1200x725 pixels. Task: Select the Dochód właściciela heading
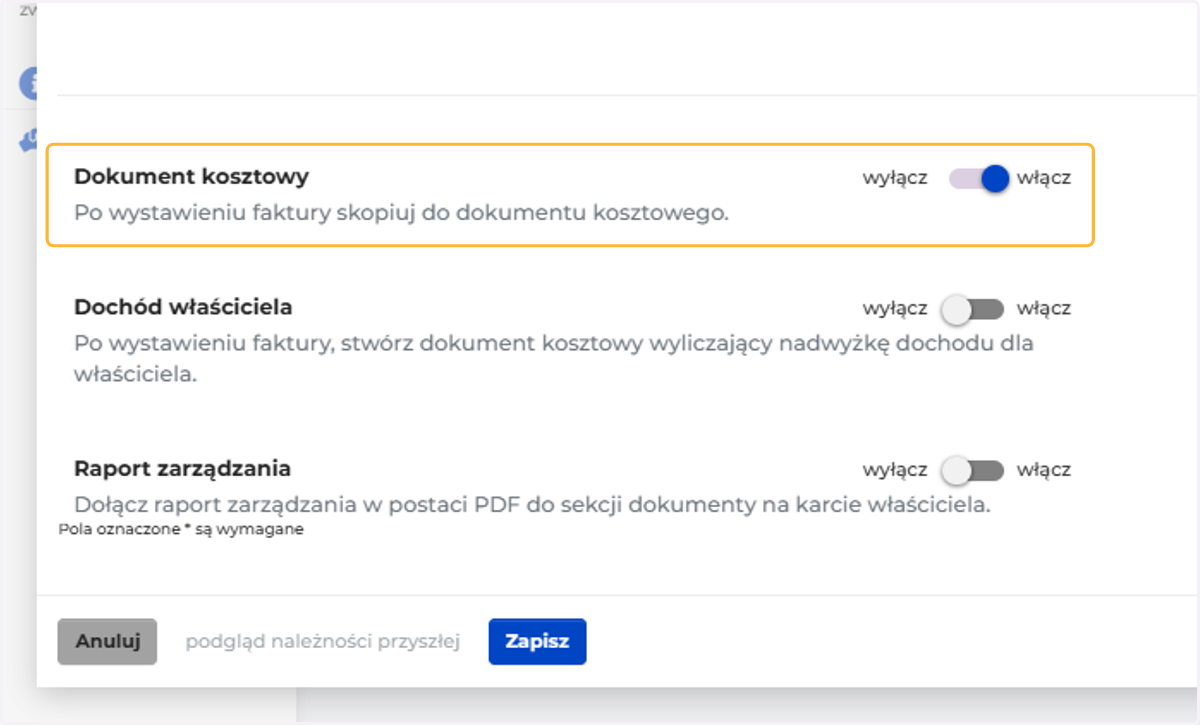click(183, 307)
